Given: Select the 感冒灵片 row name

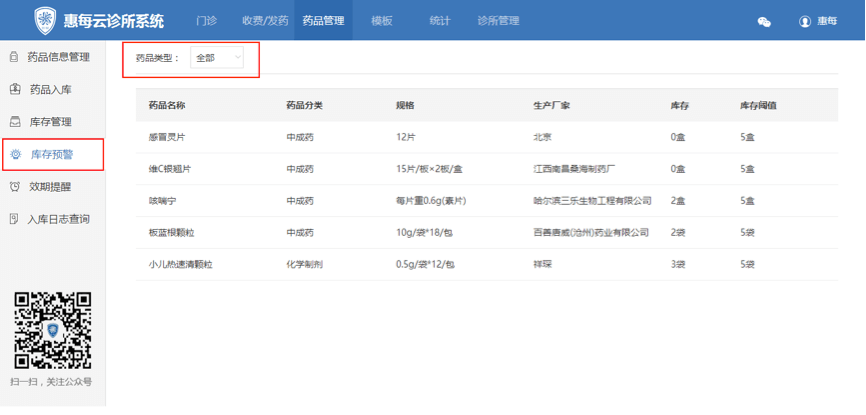Looking at the screenshot, I should coord(167,137).
